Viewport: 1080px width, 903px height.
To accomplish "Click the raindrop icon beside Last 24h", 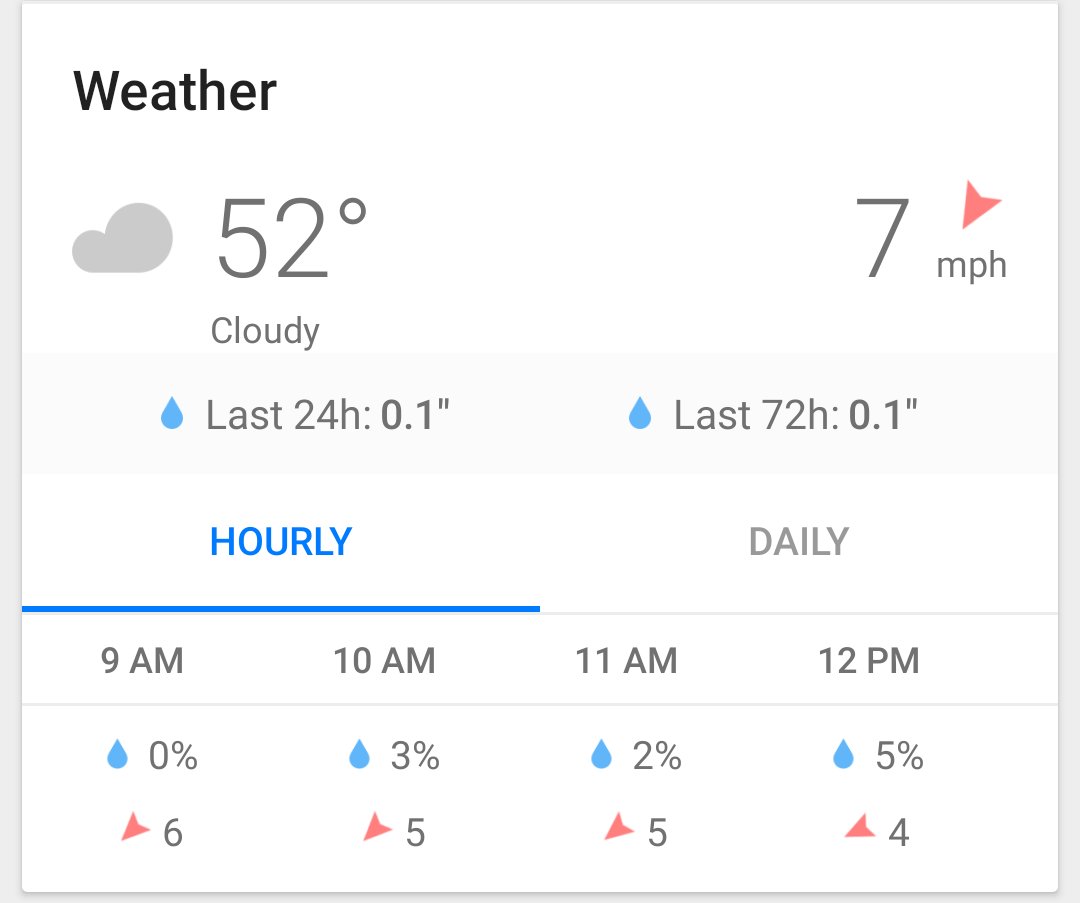I will 172,413.
